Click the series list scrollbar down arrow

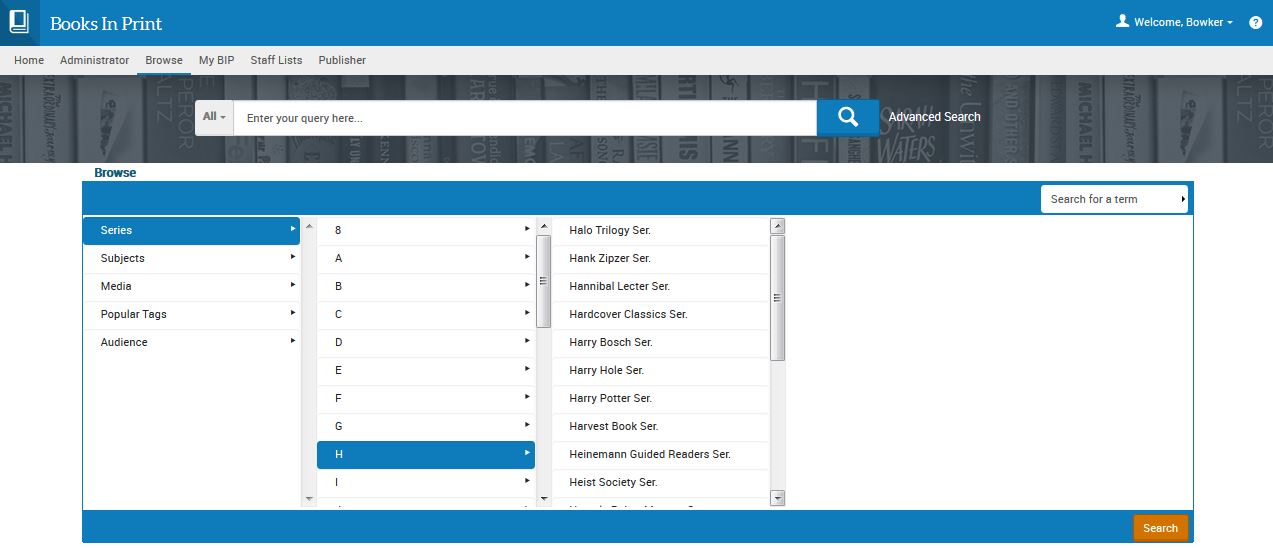pyautogui.click(x=778, y=498)
